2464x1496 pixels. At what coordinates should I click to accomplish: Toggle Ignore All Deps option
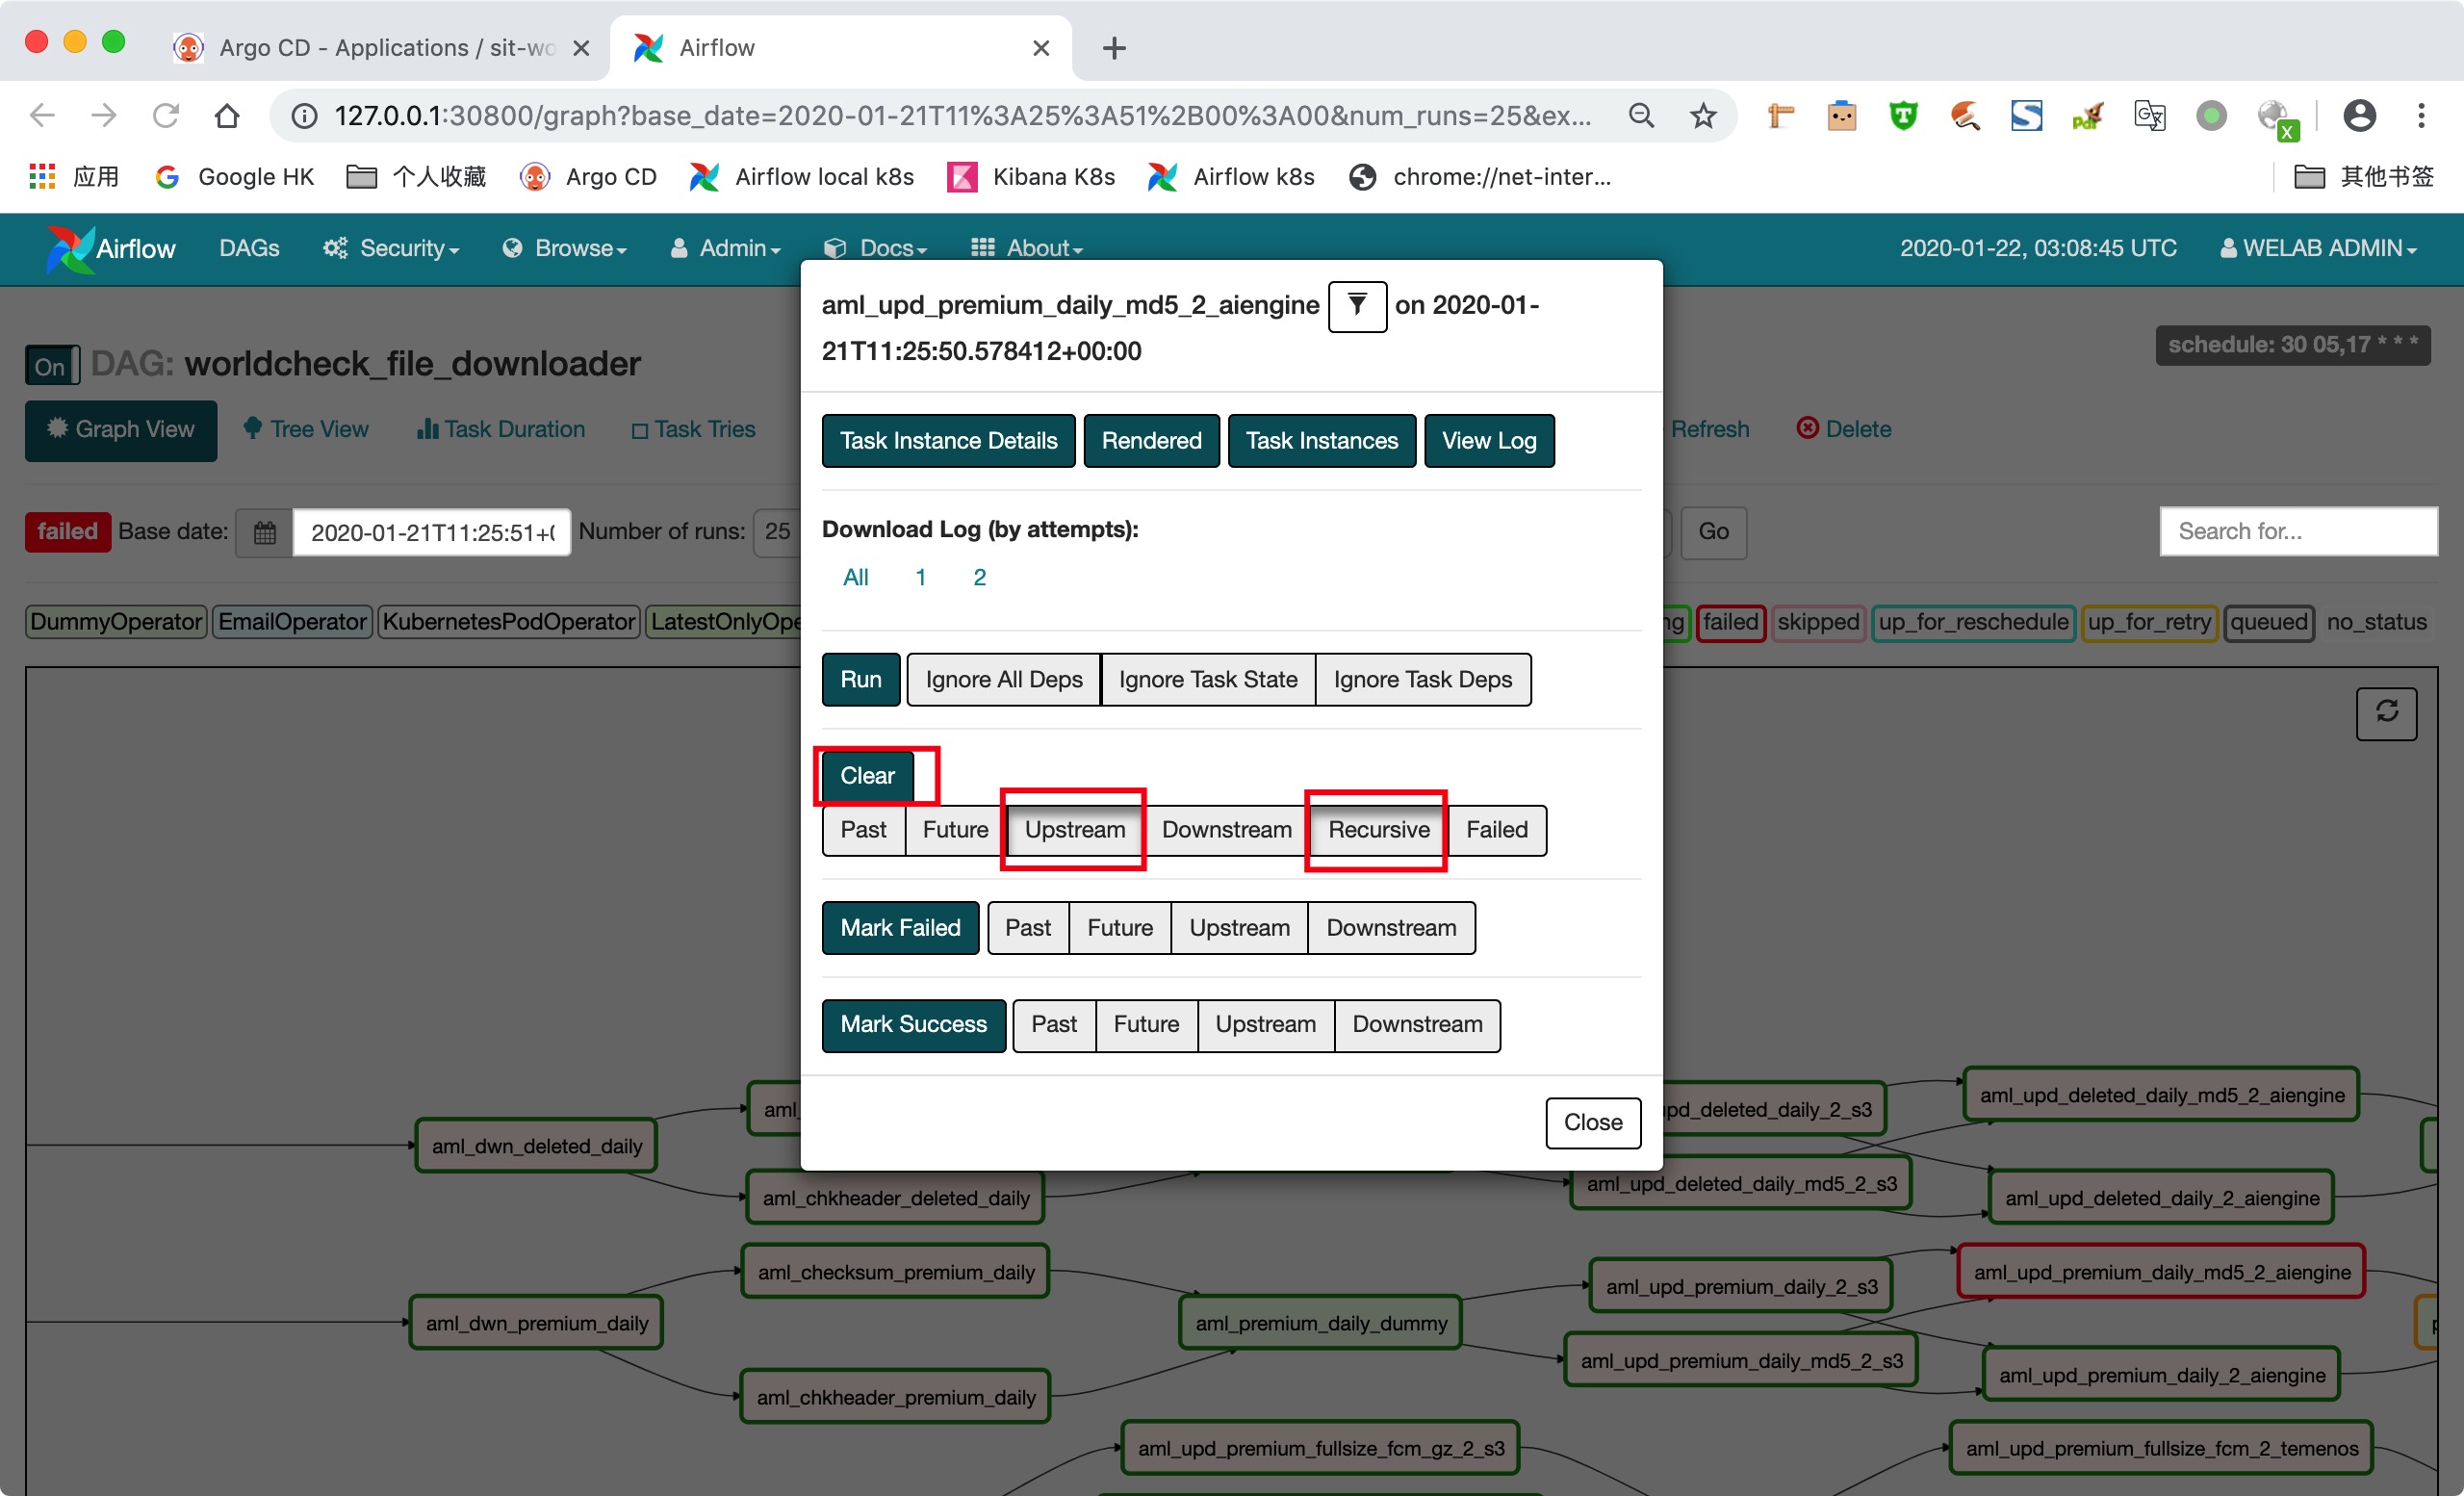point(1003,680)
